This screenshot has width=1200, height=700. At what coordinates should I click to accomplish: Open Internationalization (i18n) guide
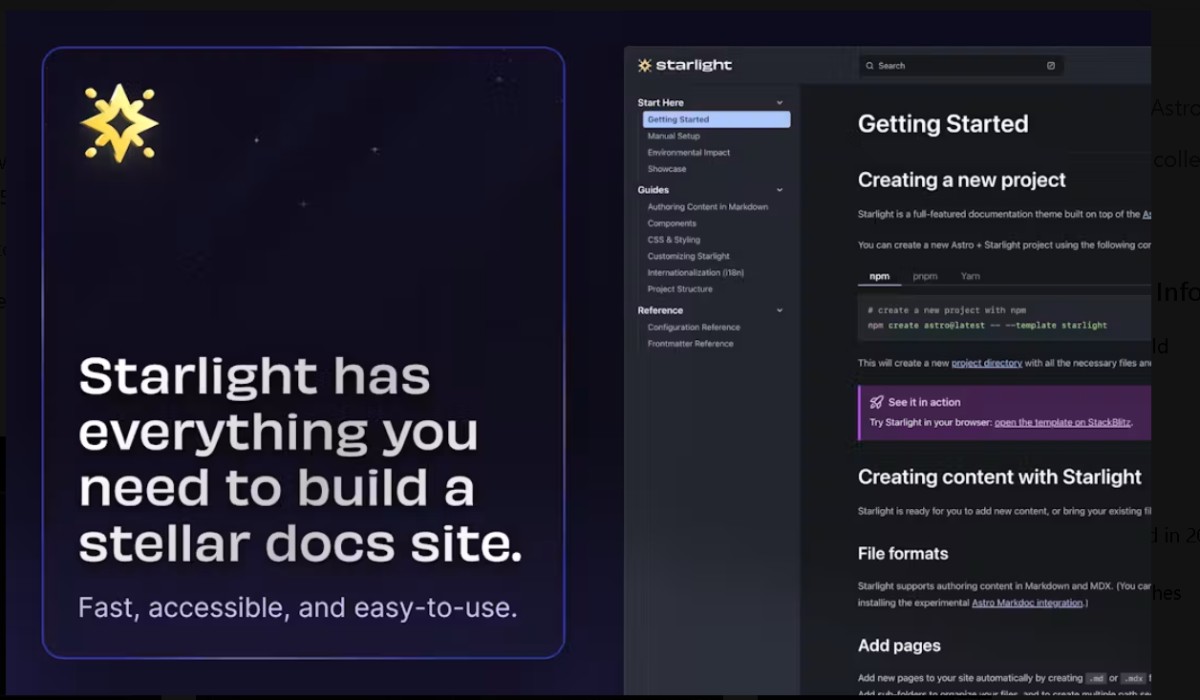[x=695, y=273]
